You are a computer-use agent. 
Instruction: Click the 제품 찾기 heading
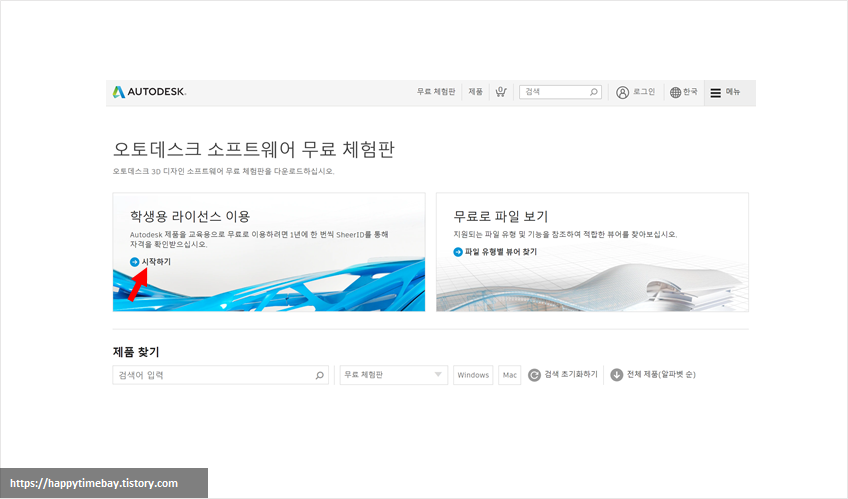[136, 352]
